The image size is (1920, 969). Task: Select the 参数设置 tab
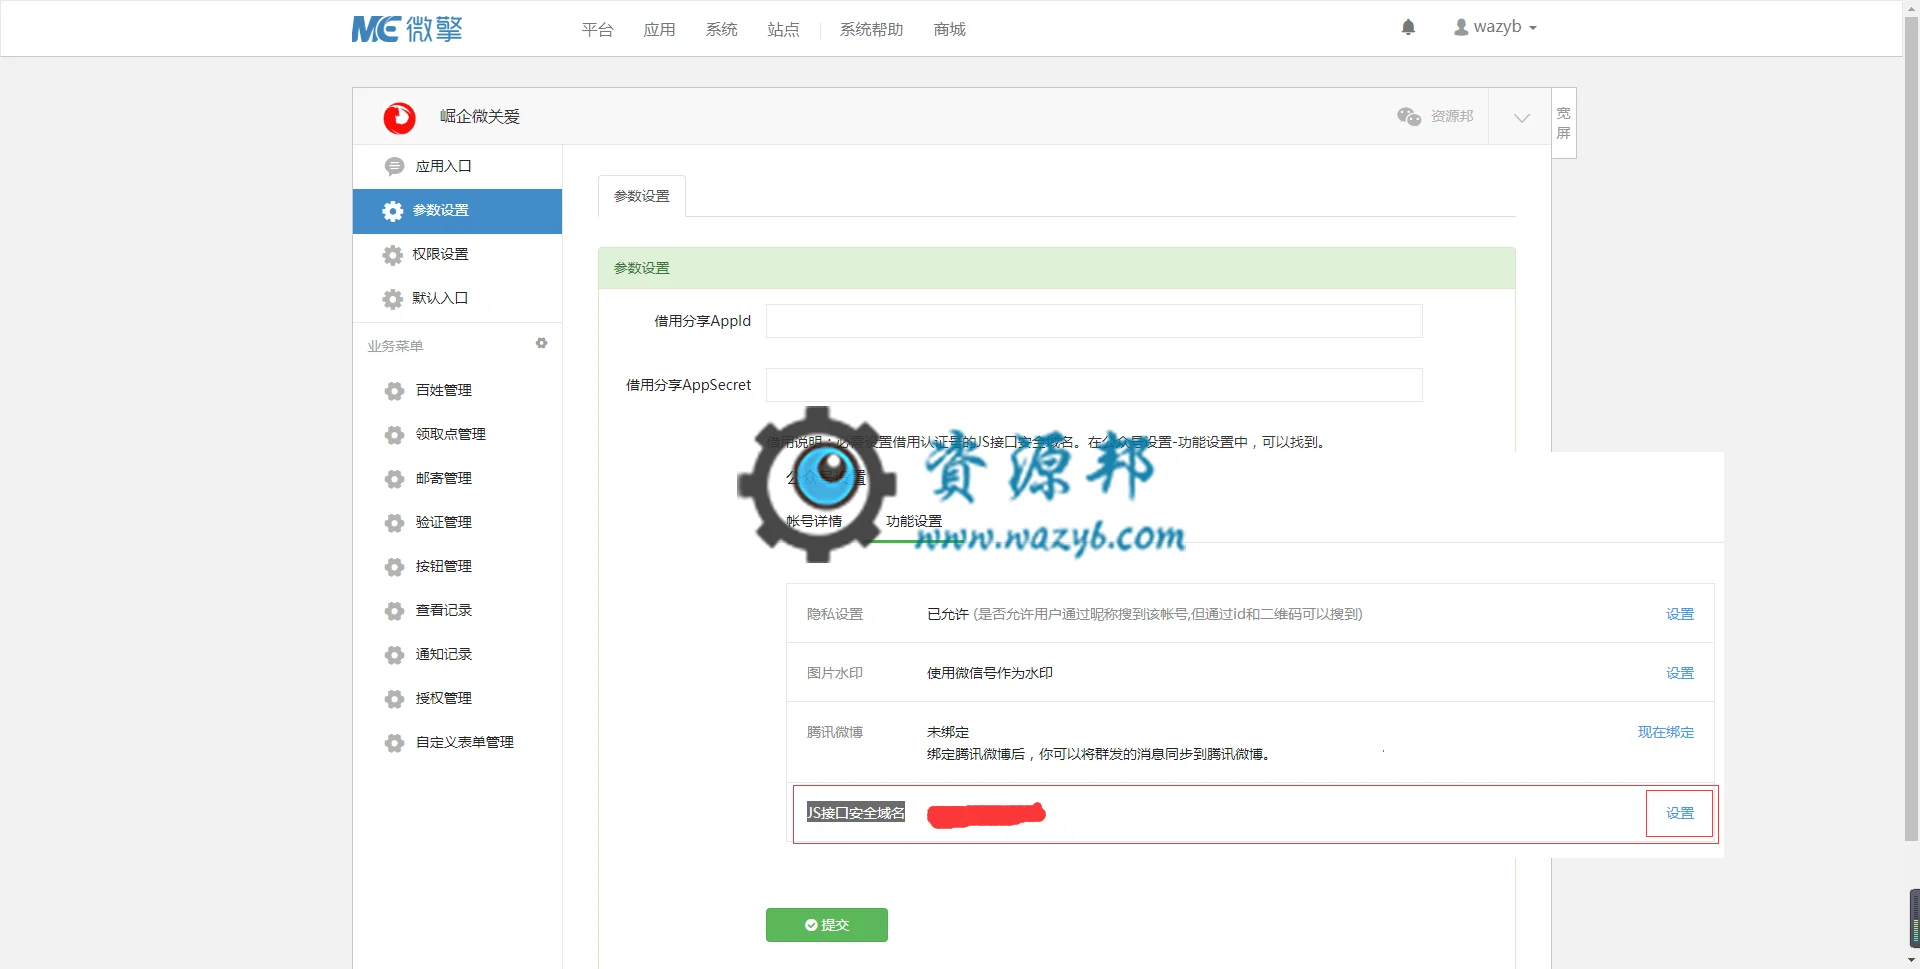(642, 196)
